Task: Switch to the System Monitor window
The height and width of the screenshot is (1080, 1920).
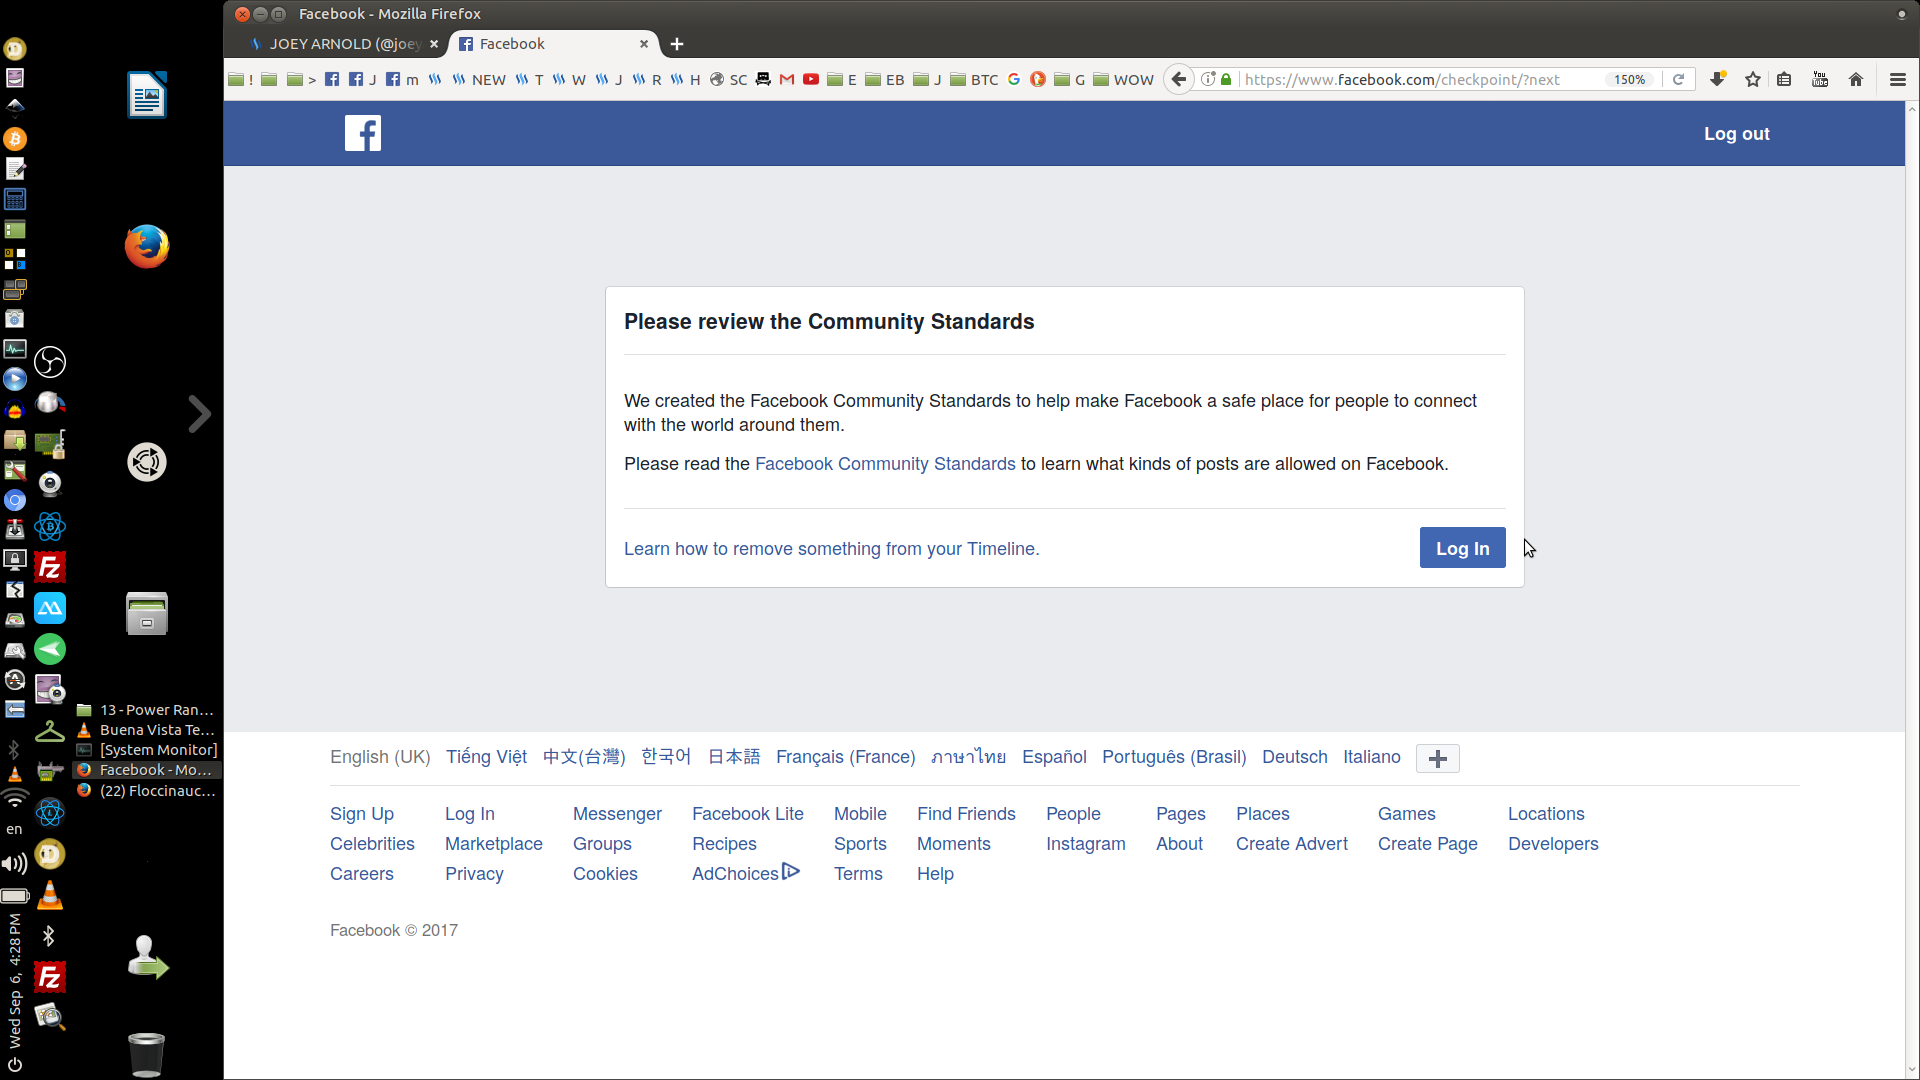Action: click(147, 750)
